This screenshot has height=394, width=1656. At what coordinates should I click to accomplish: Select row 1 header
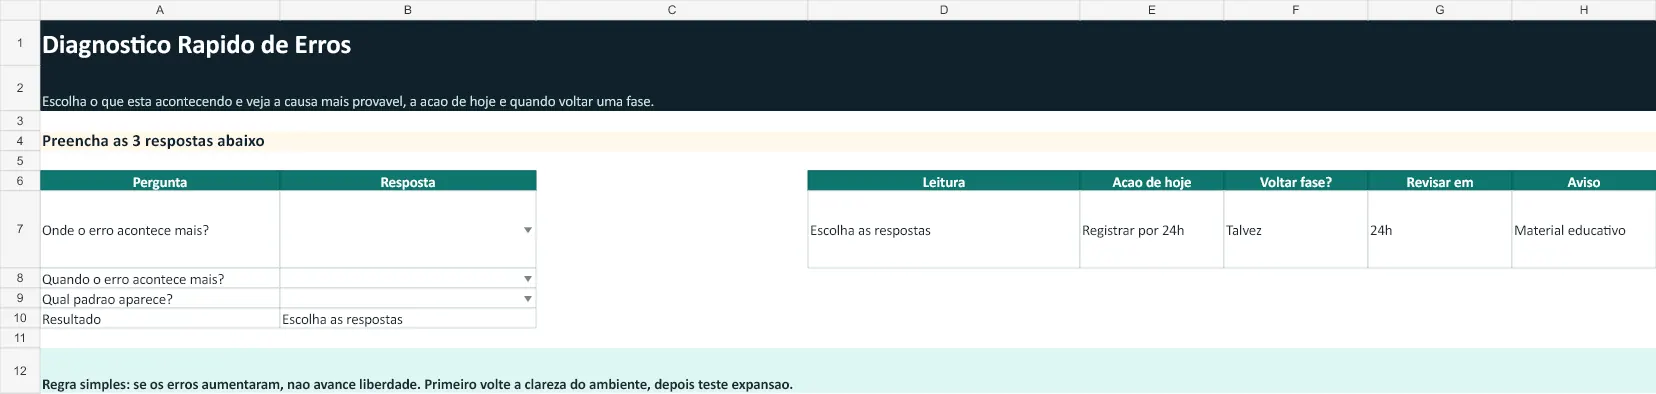click(x=20, y=43)
